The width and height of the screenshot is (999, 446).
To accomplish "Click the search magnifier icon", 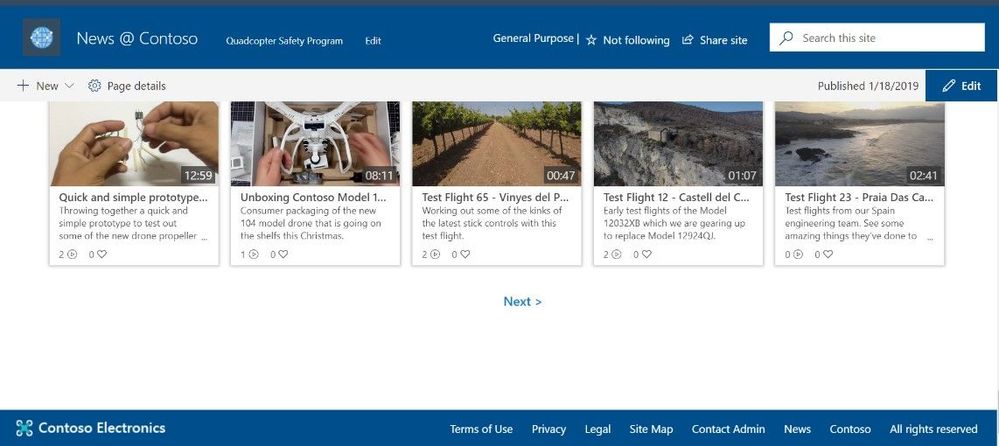I will click(786, 38).
